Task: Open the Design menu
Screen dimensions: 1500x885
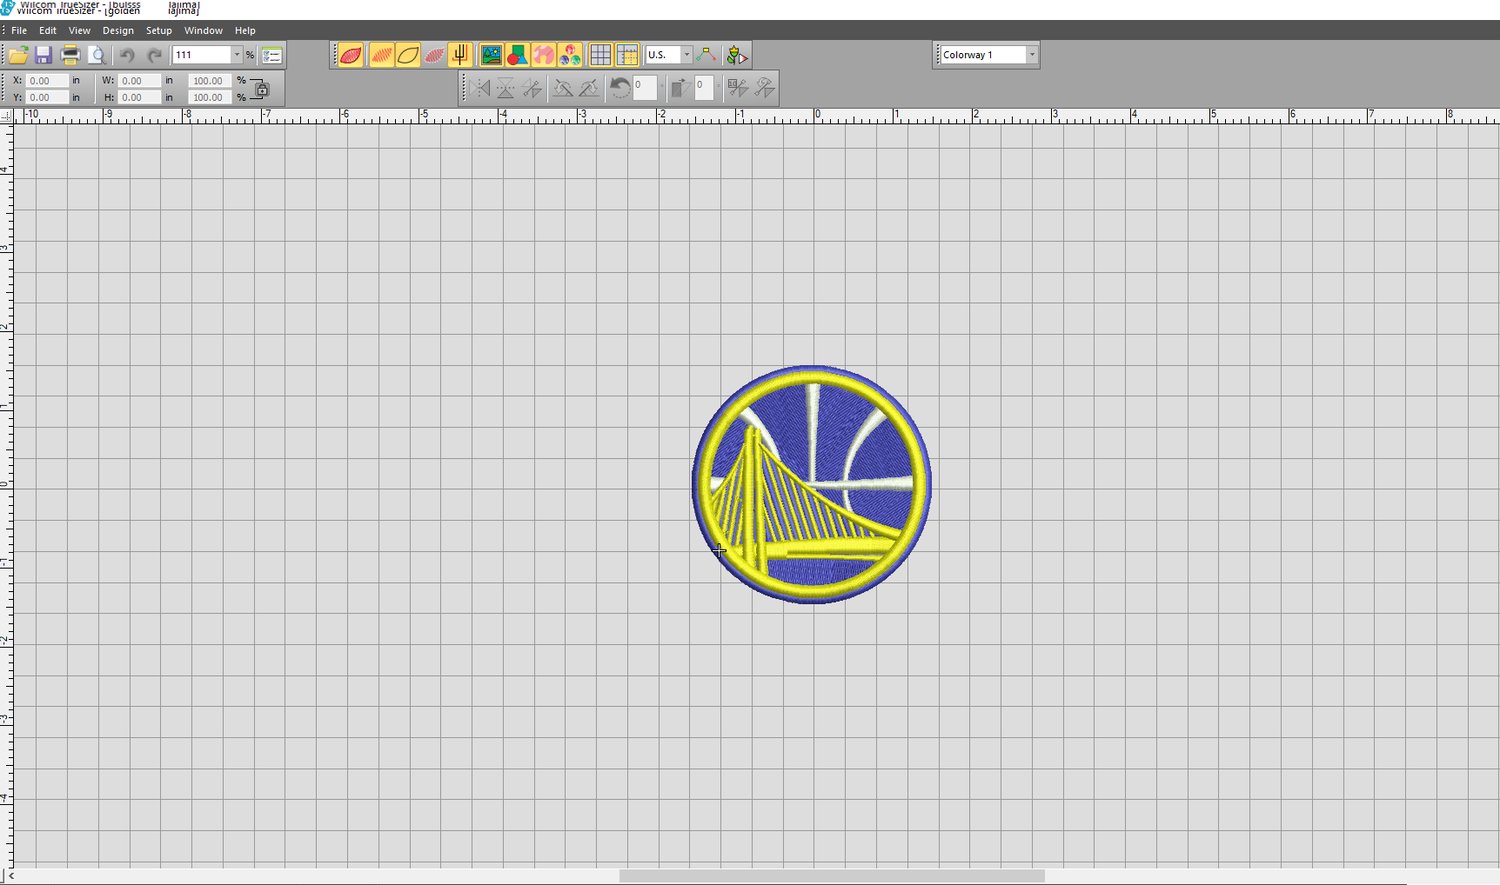Action: 118,31
